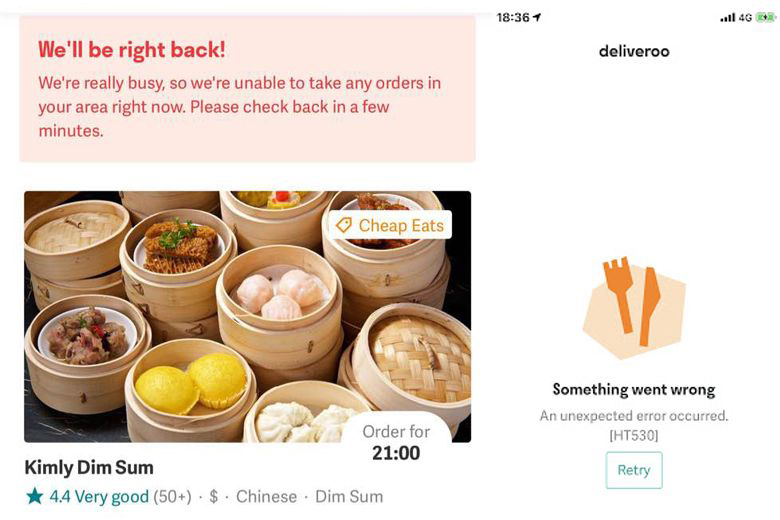Tap the Dim Sum cuisine tag
The height and width of the screenshot is (520, 780).
pos(349,497)
